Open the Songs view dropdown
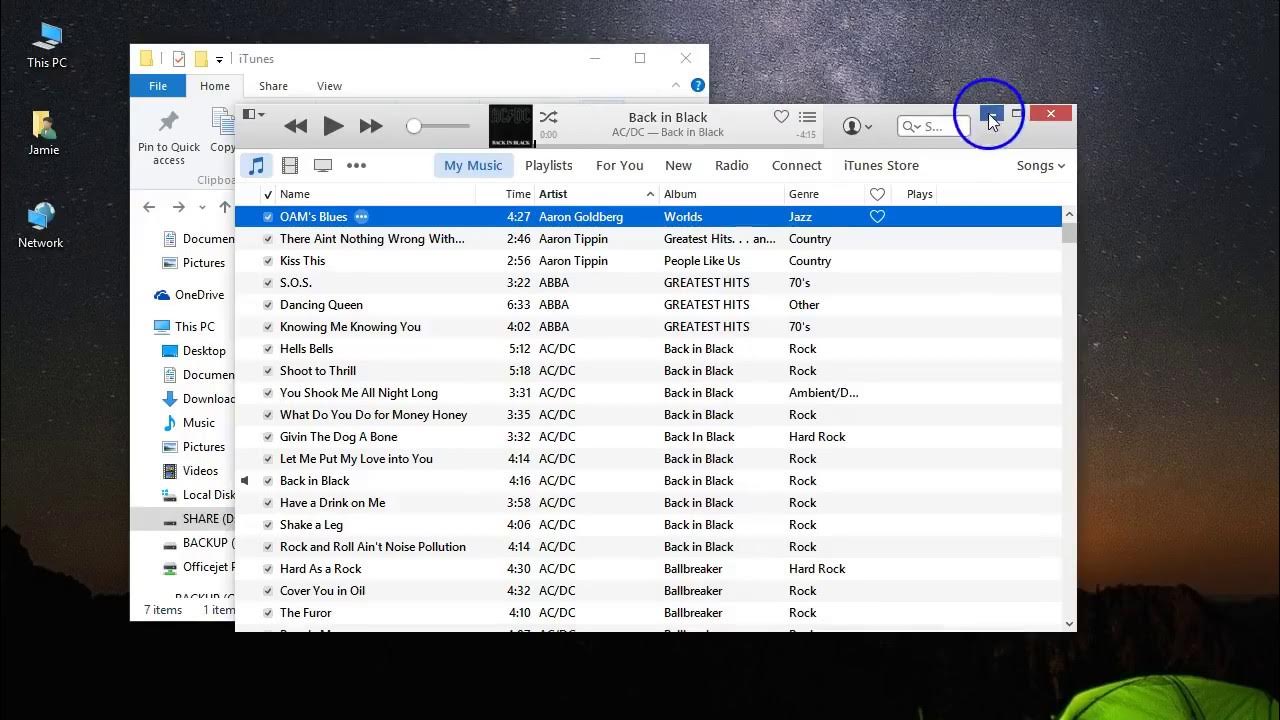 [x=1041, y=165]
